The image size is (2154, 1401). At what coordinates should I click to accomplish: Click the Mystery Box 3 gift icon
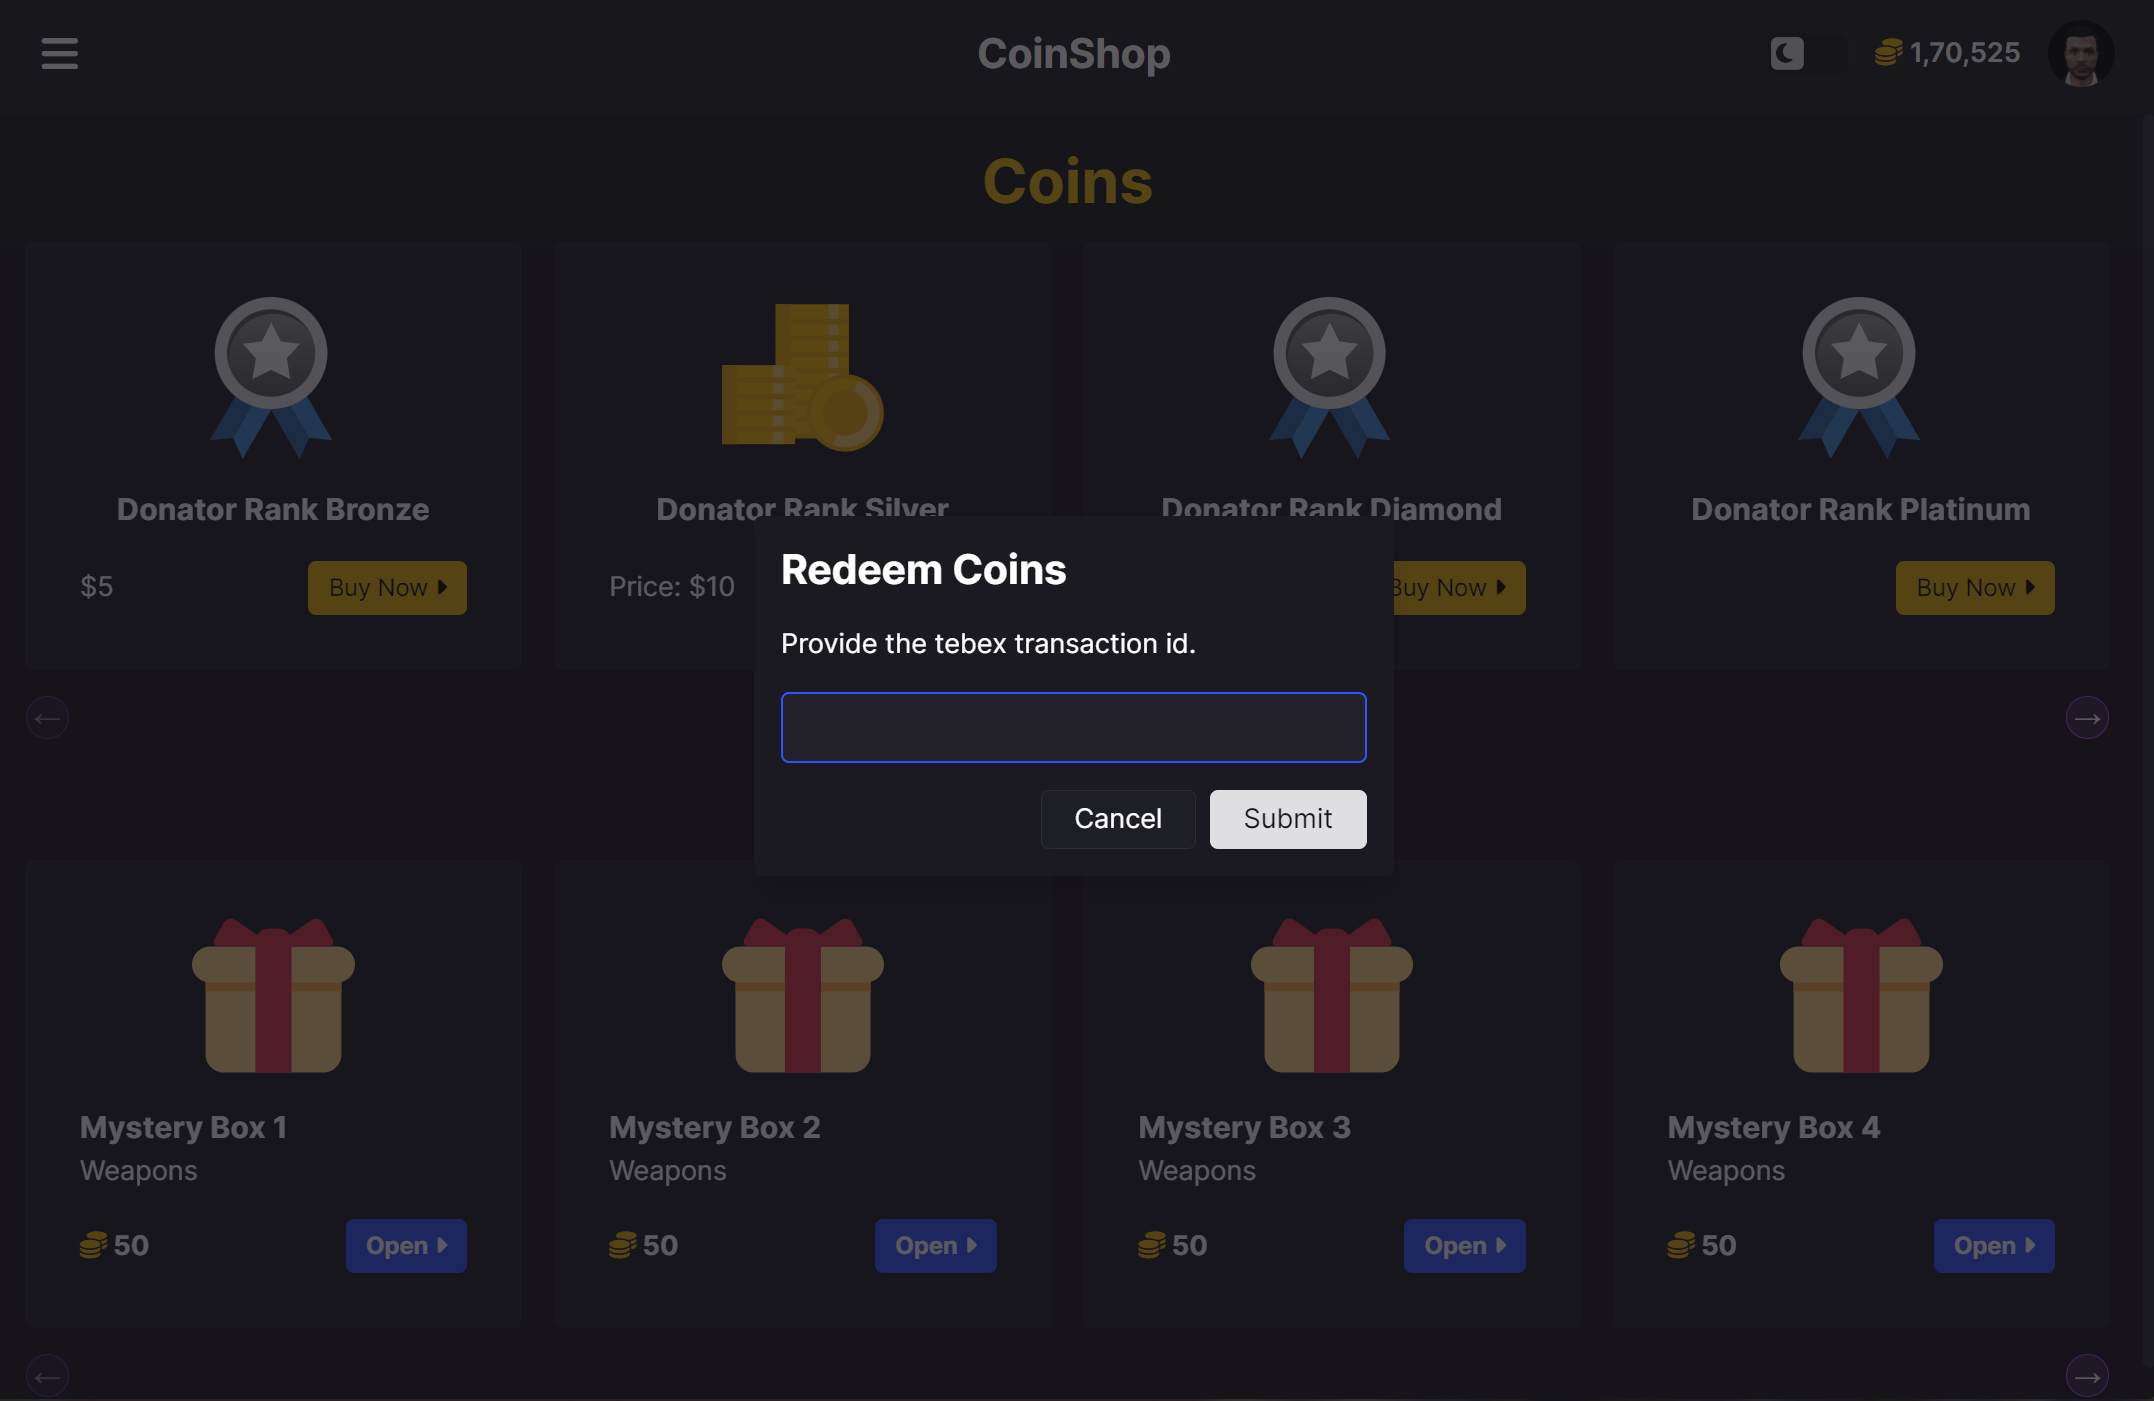pos(1332,995)
